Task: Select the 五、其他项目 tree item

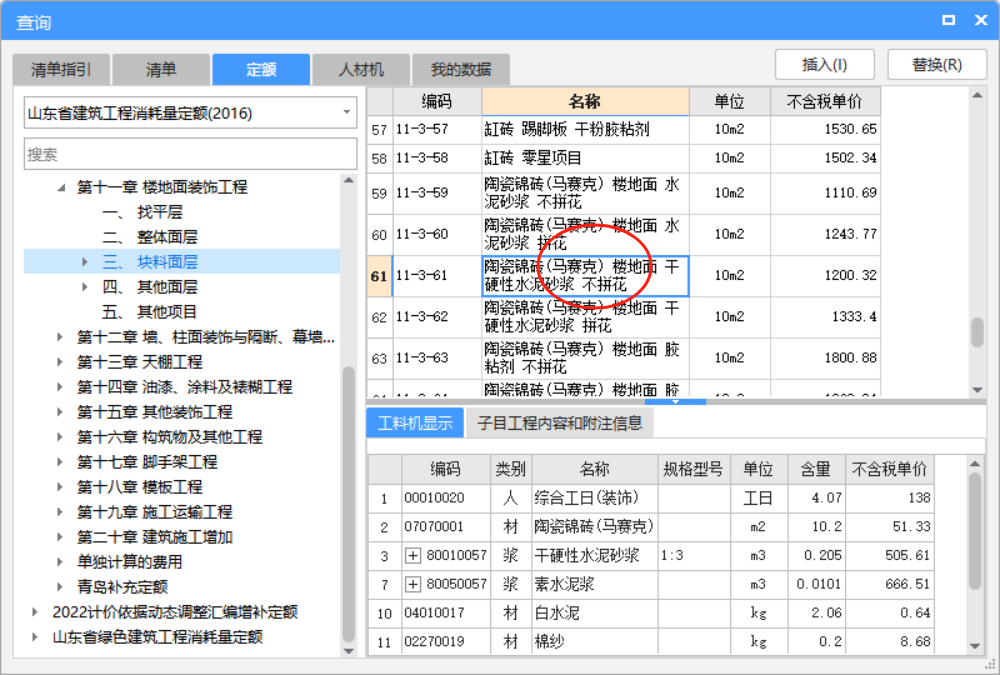Action: [x=150, y=312]
